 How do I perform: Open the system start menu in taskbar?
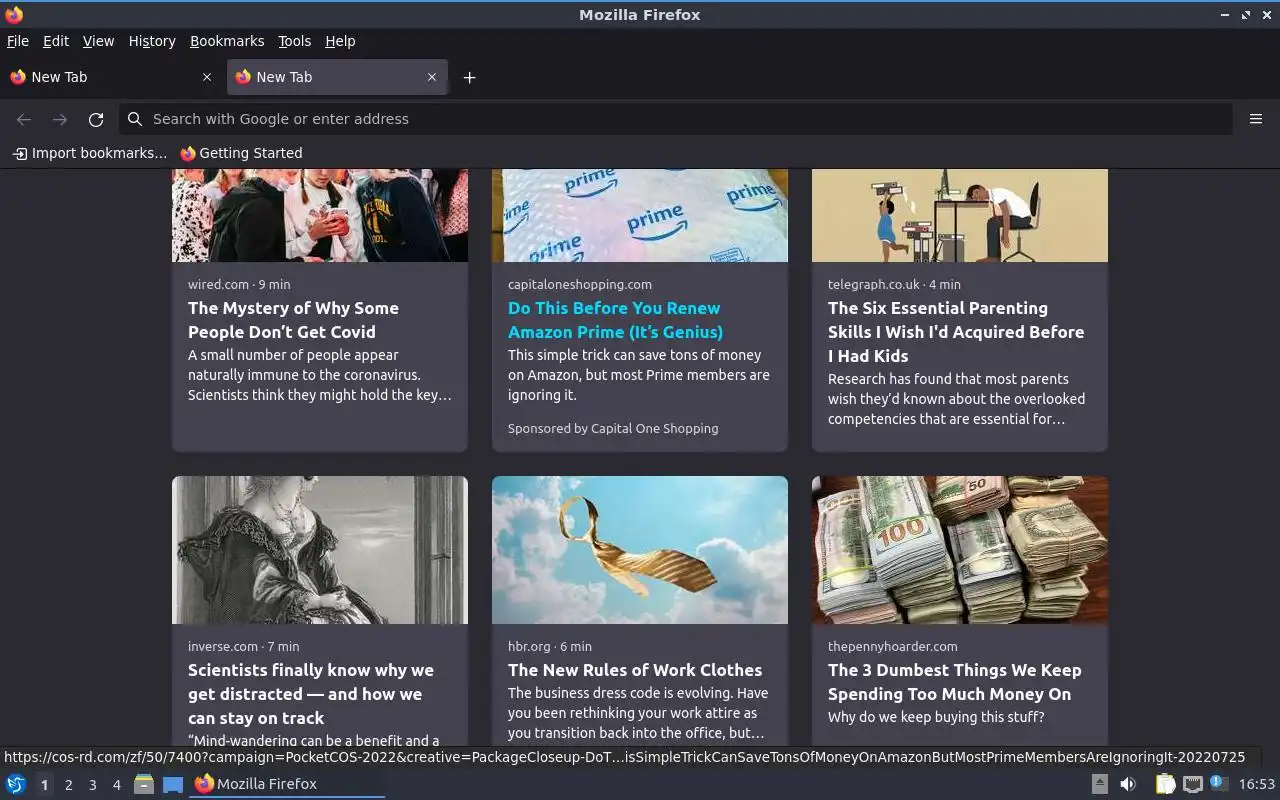point(16,784)
